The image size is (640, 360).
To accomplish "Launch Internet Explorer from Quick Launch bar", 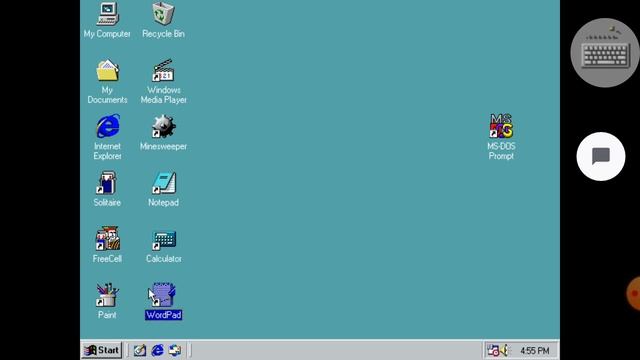I will point(158,350).
